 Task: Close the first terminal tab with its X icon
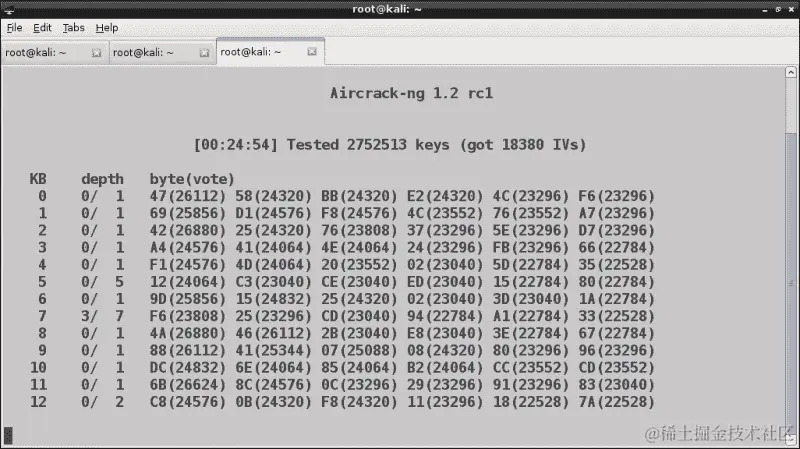click(x=96, y=53)
